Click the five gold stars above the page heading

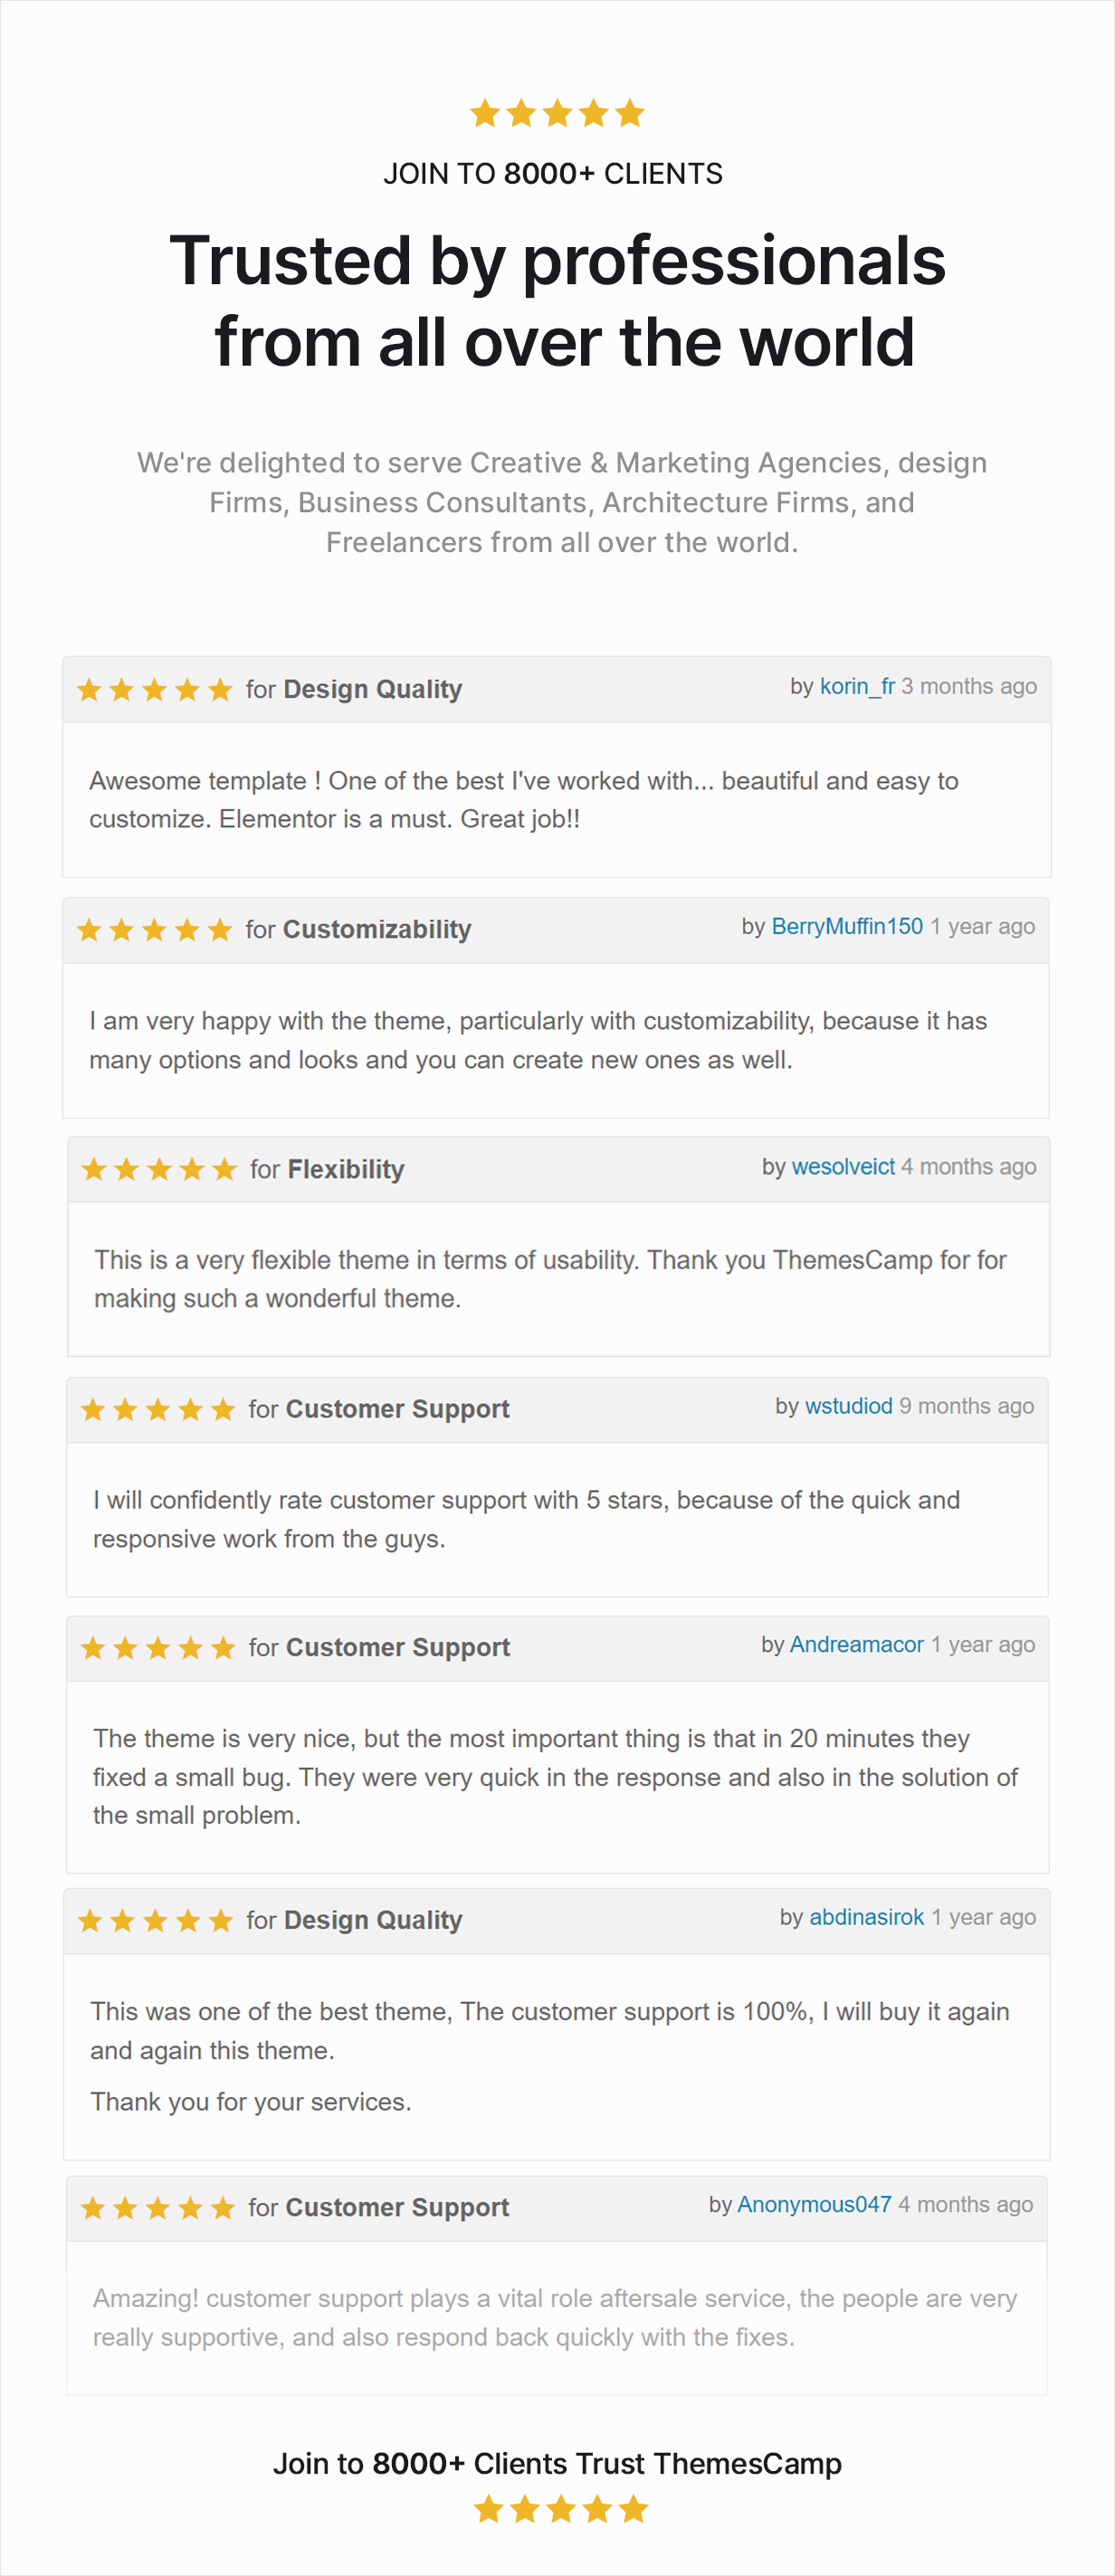pyautogui.click(x=557, y=113)
